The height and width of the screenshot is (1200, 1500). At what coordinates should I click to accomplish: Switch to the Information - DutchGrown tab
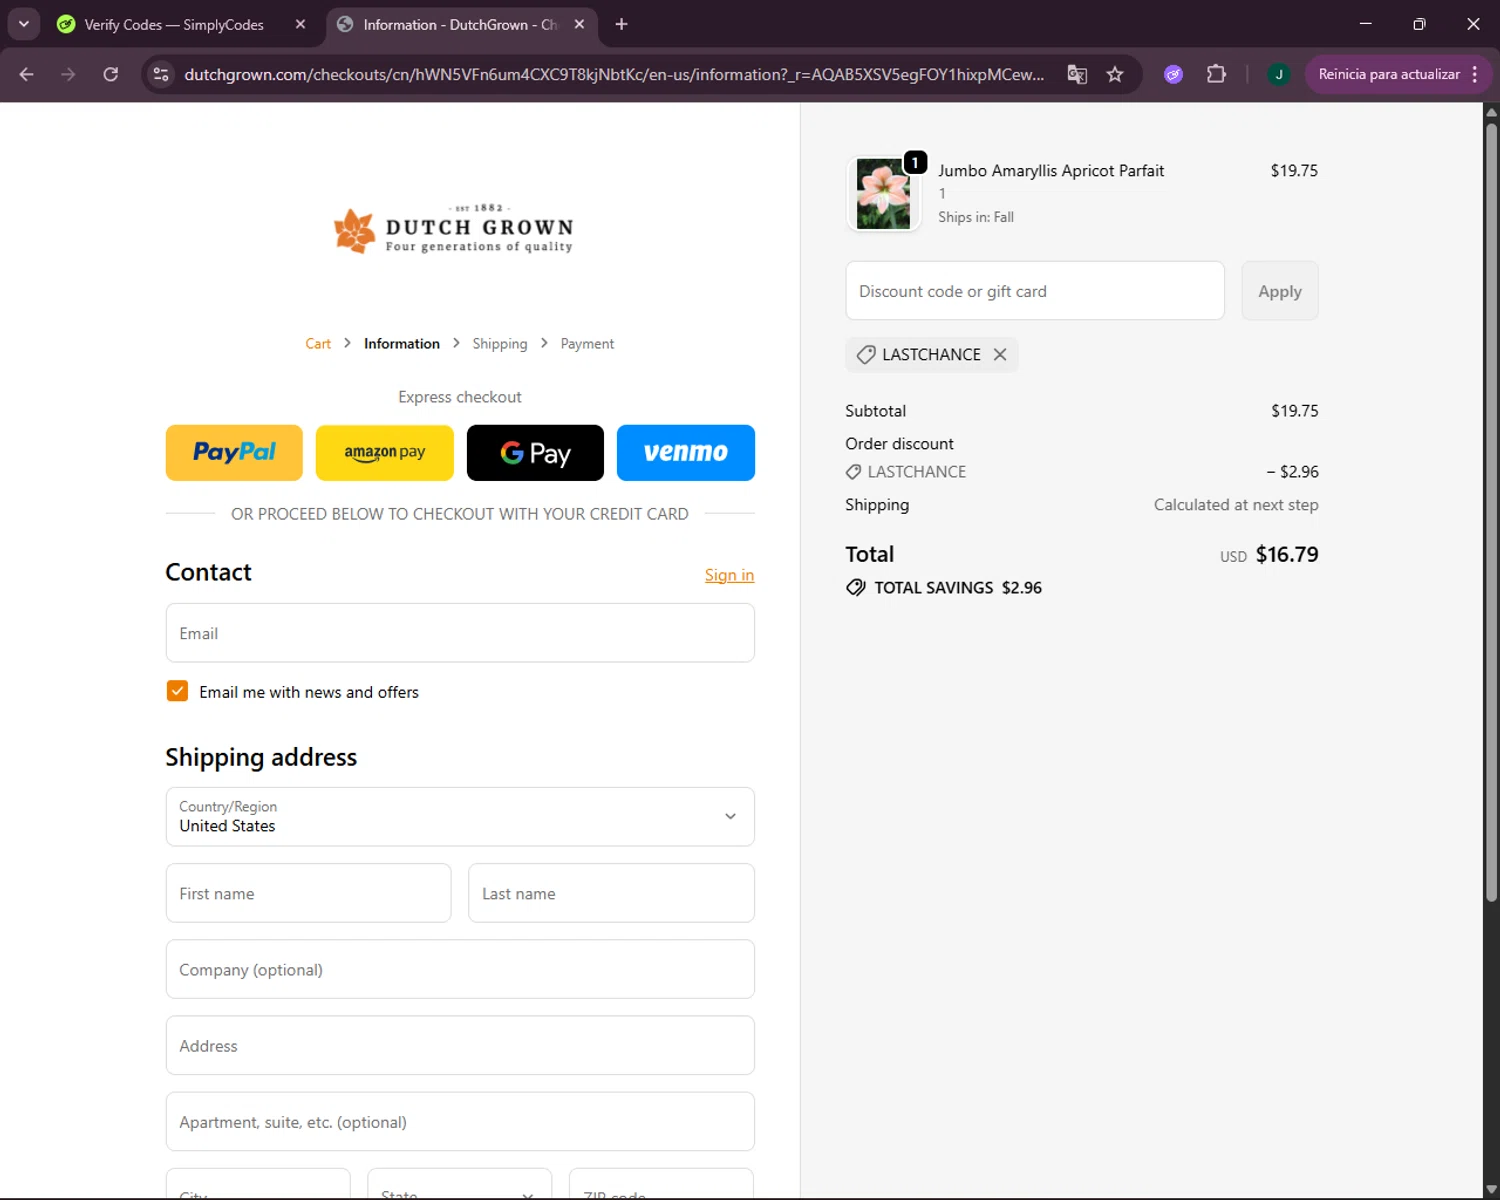coord(460,24)
